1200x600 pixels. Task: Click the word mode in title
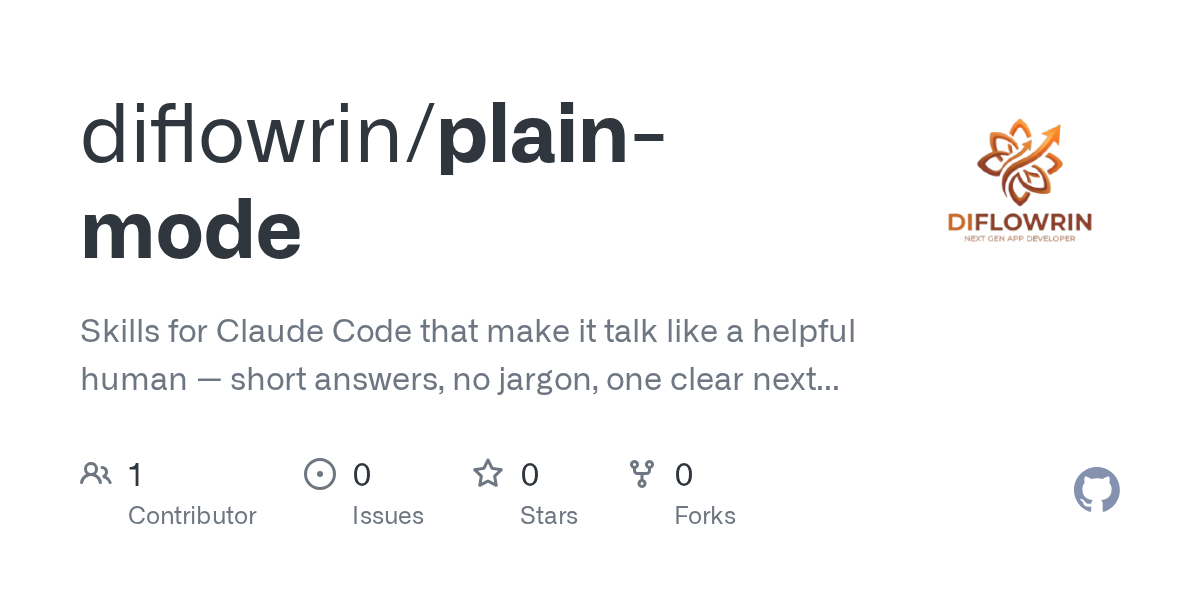click(x=191, y=231)
